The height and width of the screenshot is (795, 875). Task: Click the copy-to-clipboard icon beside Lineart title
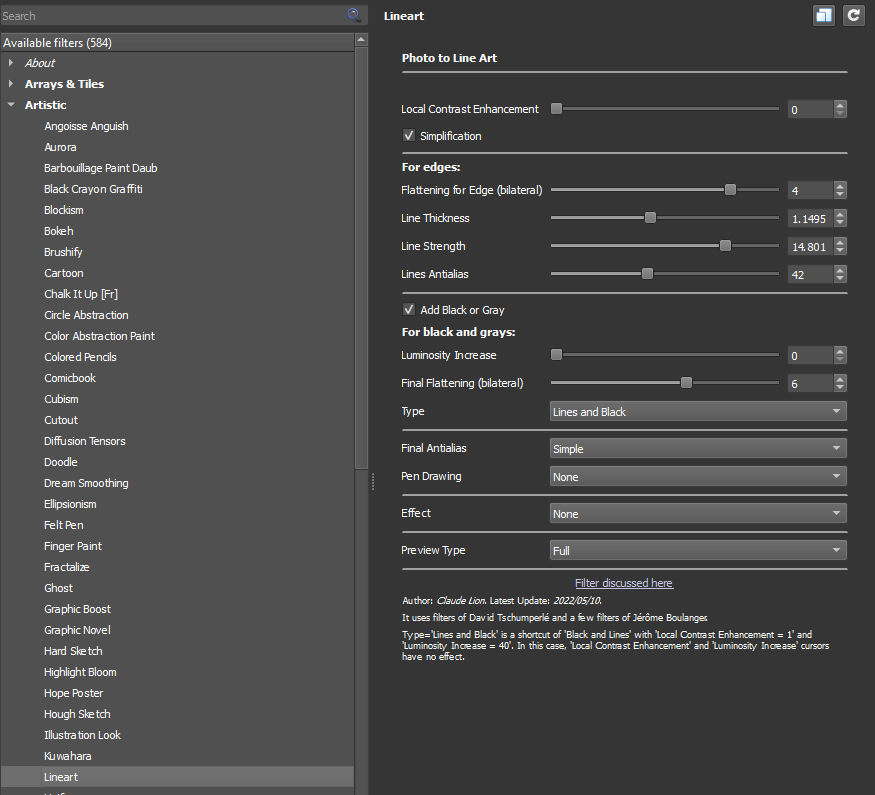tap(823, 15)
